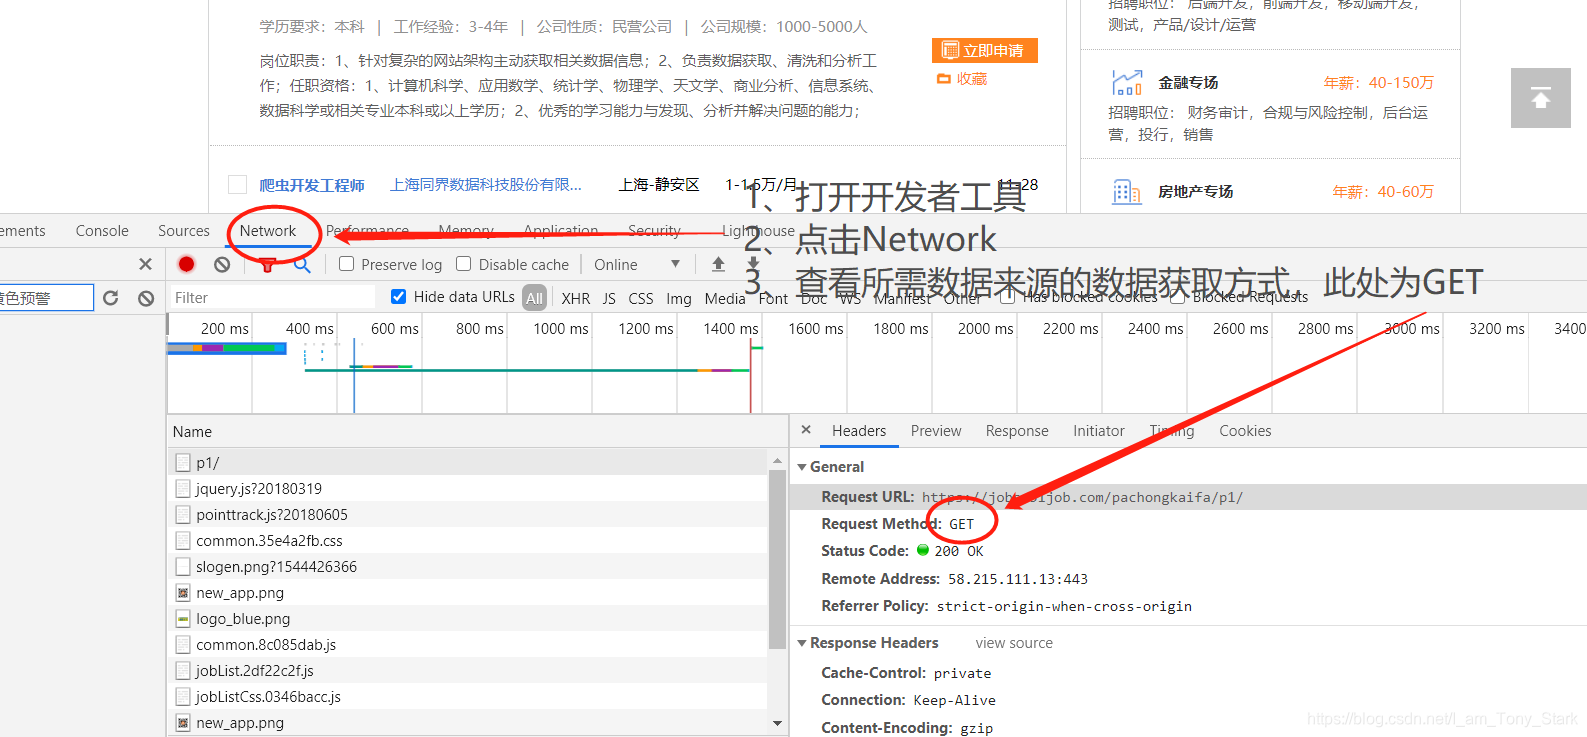Select the Headers tab

pyautogui.click(x=859, y=431)
